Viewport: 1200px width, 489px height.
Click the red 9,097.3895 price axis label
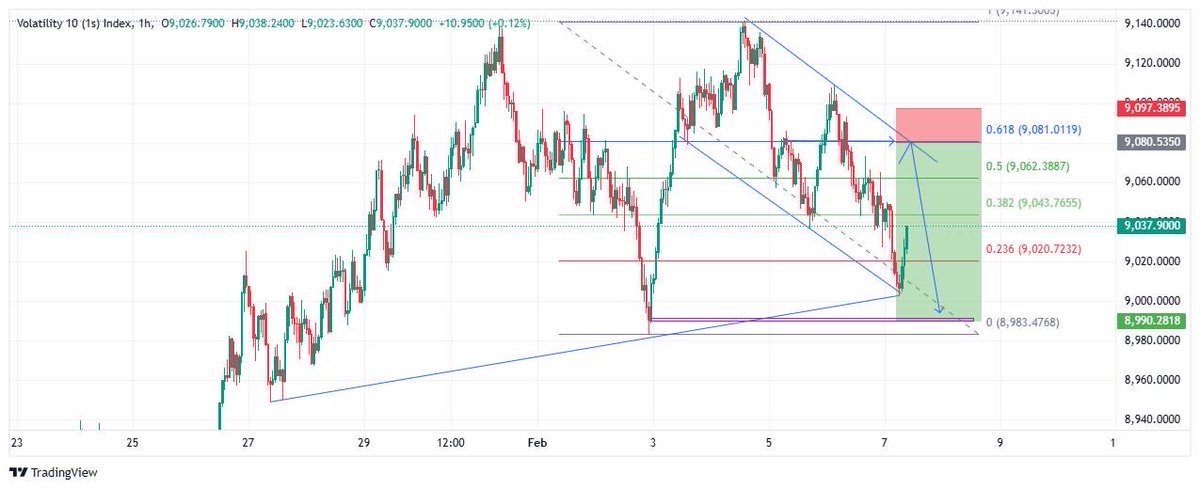pyautogui.click(x=1152, y=107)
